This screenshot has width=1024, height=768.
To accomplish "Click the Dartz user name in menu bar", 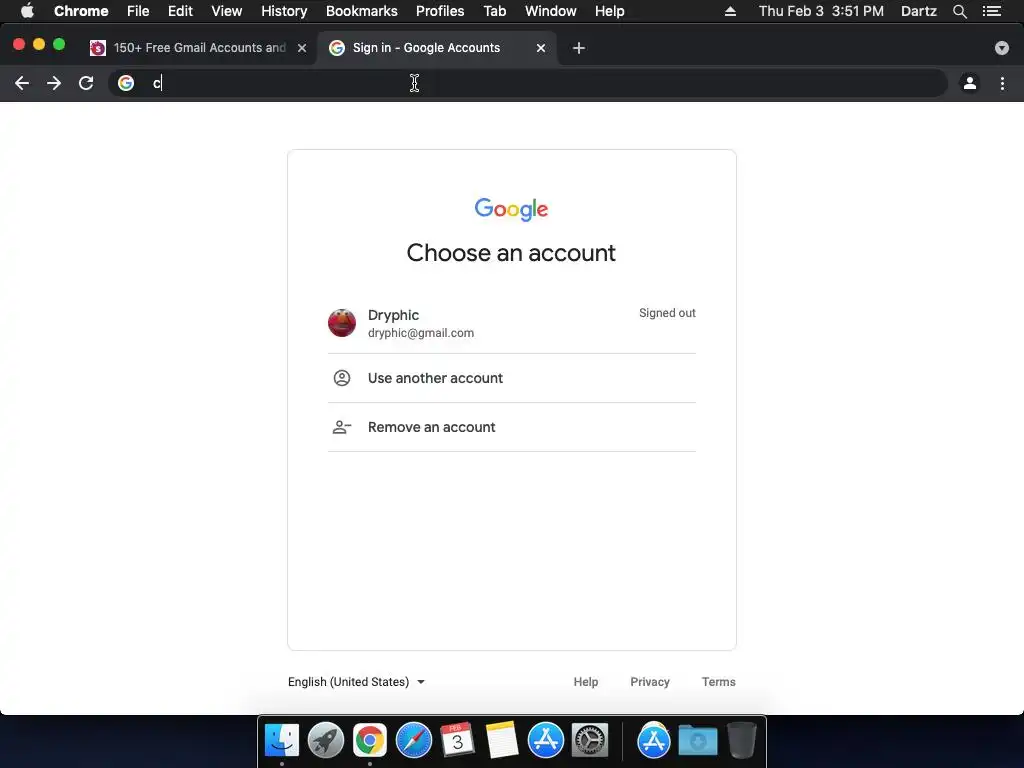I will (919, 11).
